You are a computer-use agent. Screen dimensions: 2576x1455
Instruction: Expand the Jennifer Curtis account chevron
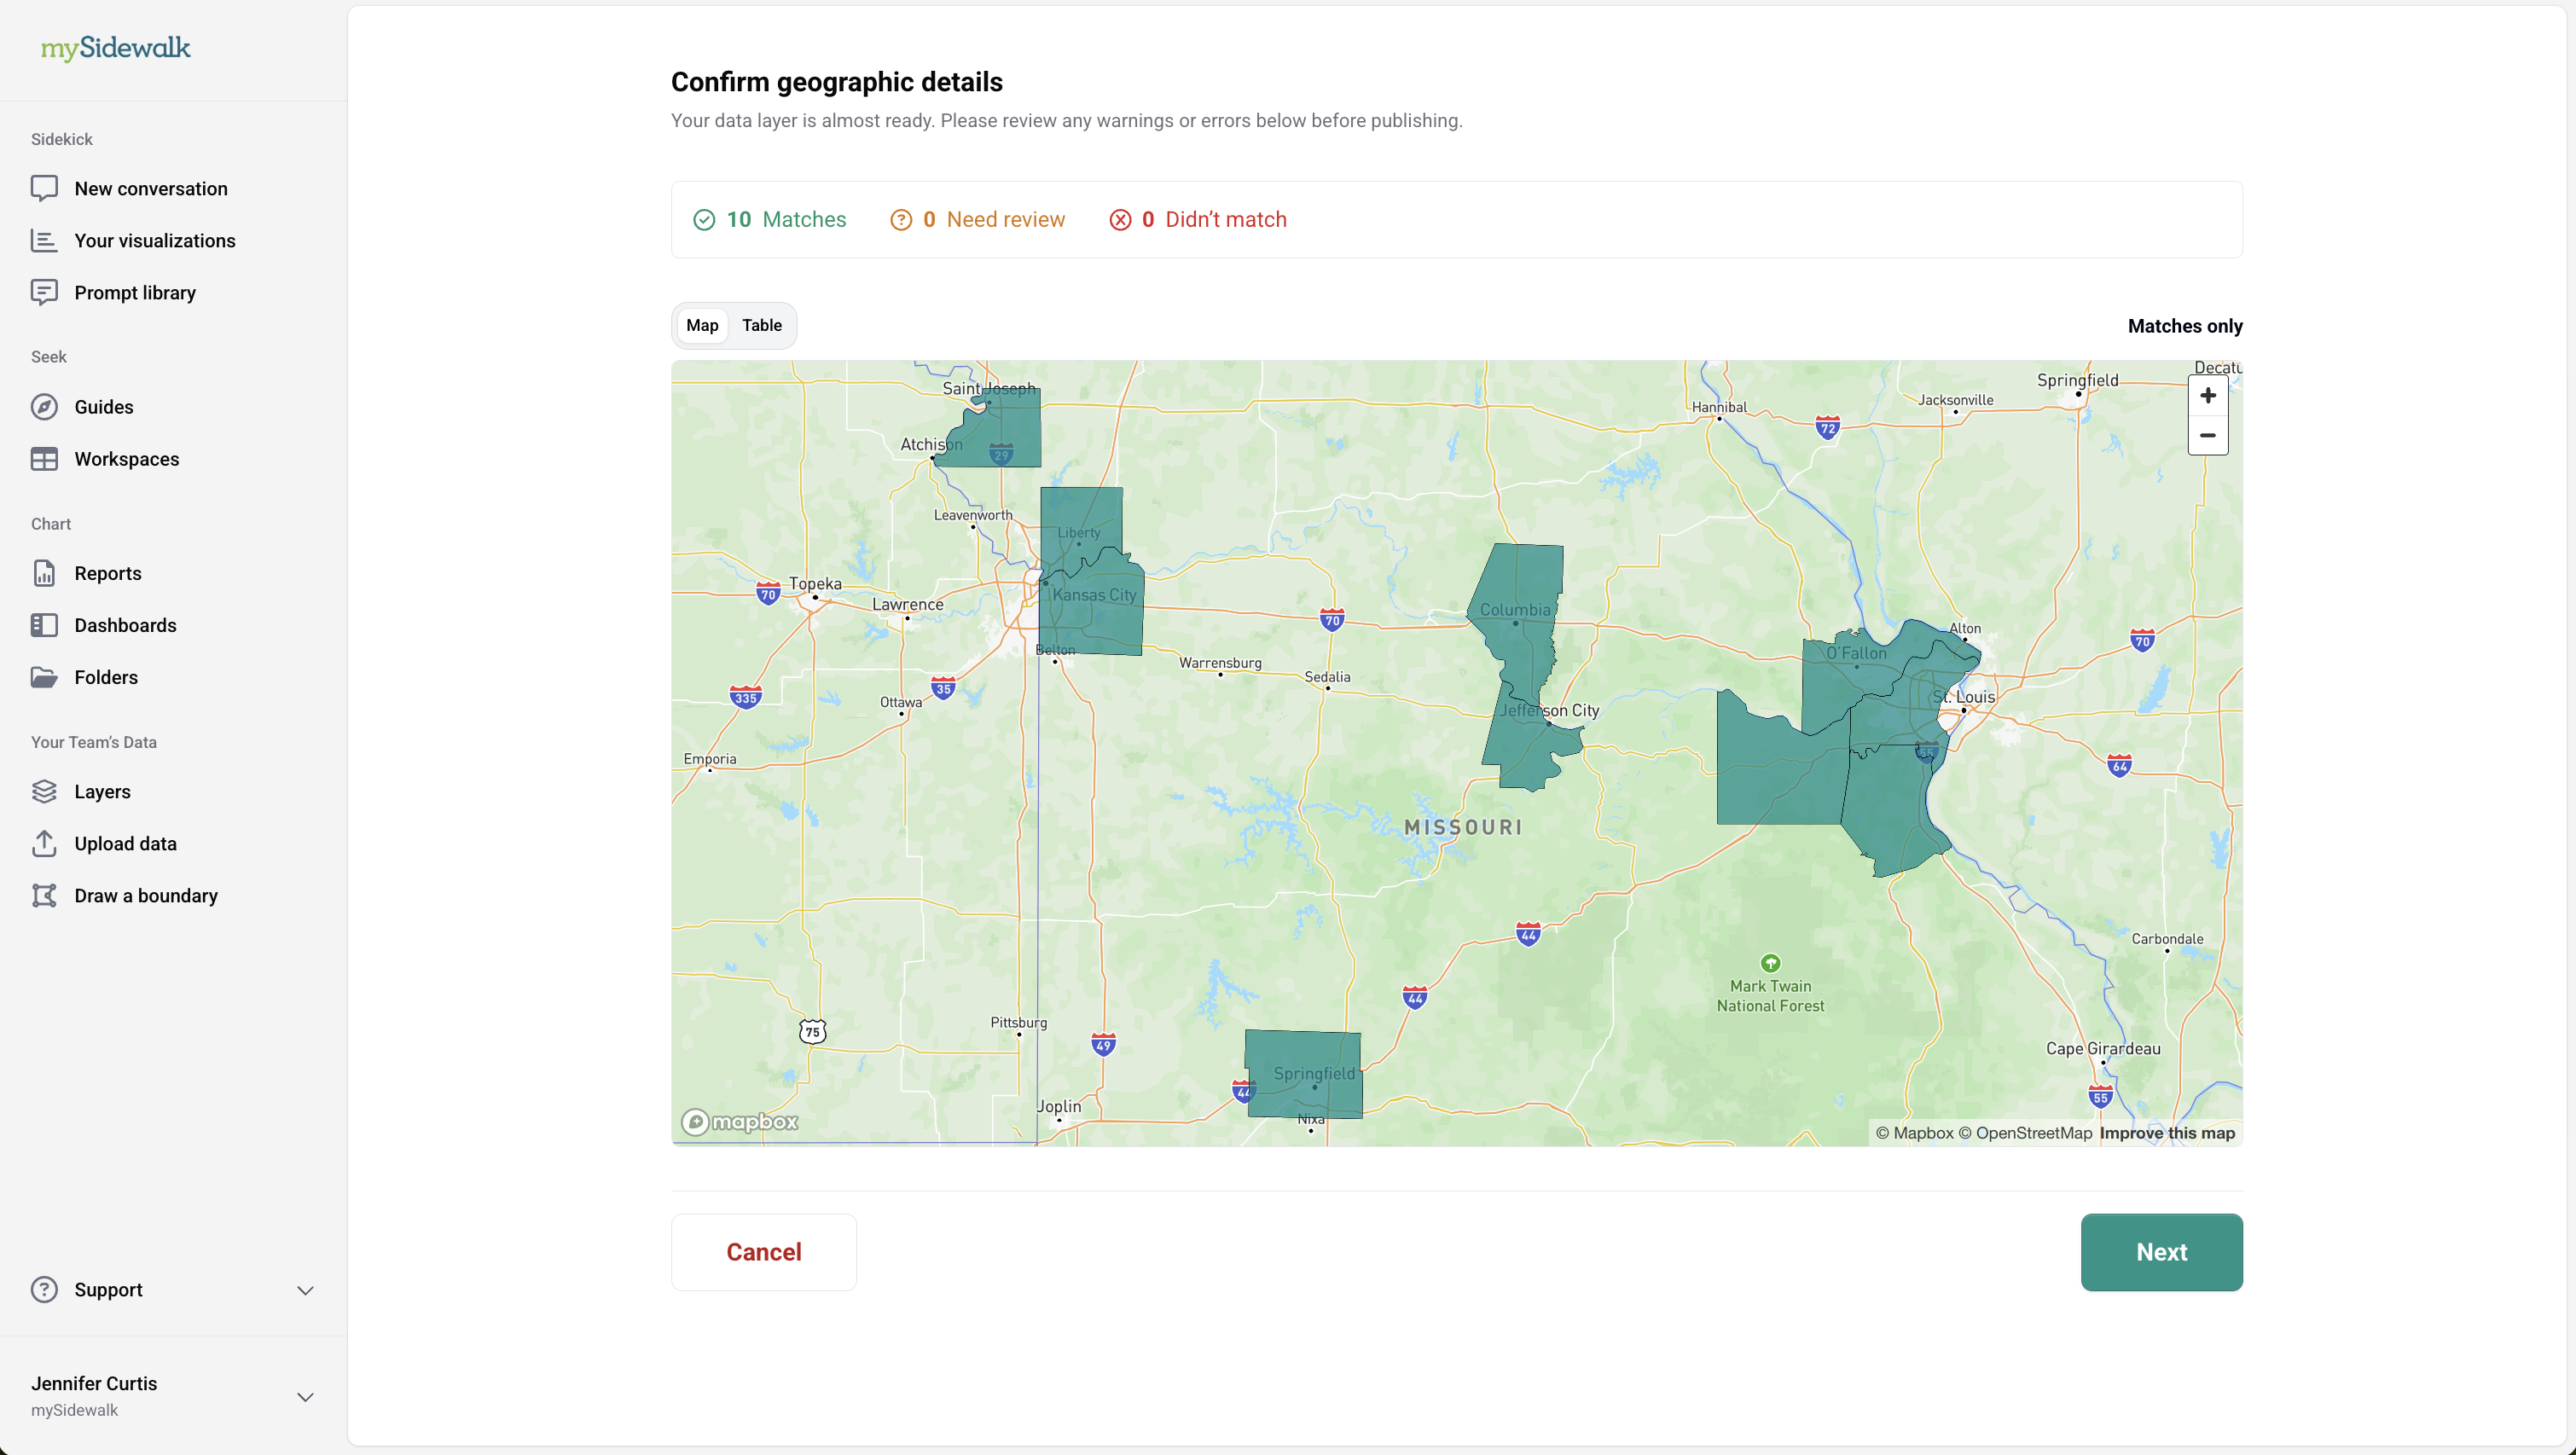pos(306,1397)
